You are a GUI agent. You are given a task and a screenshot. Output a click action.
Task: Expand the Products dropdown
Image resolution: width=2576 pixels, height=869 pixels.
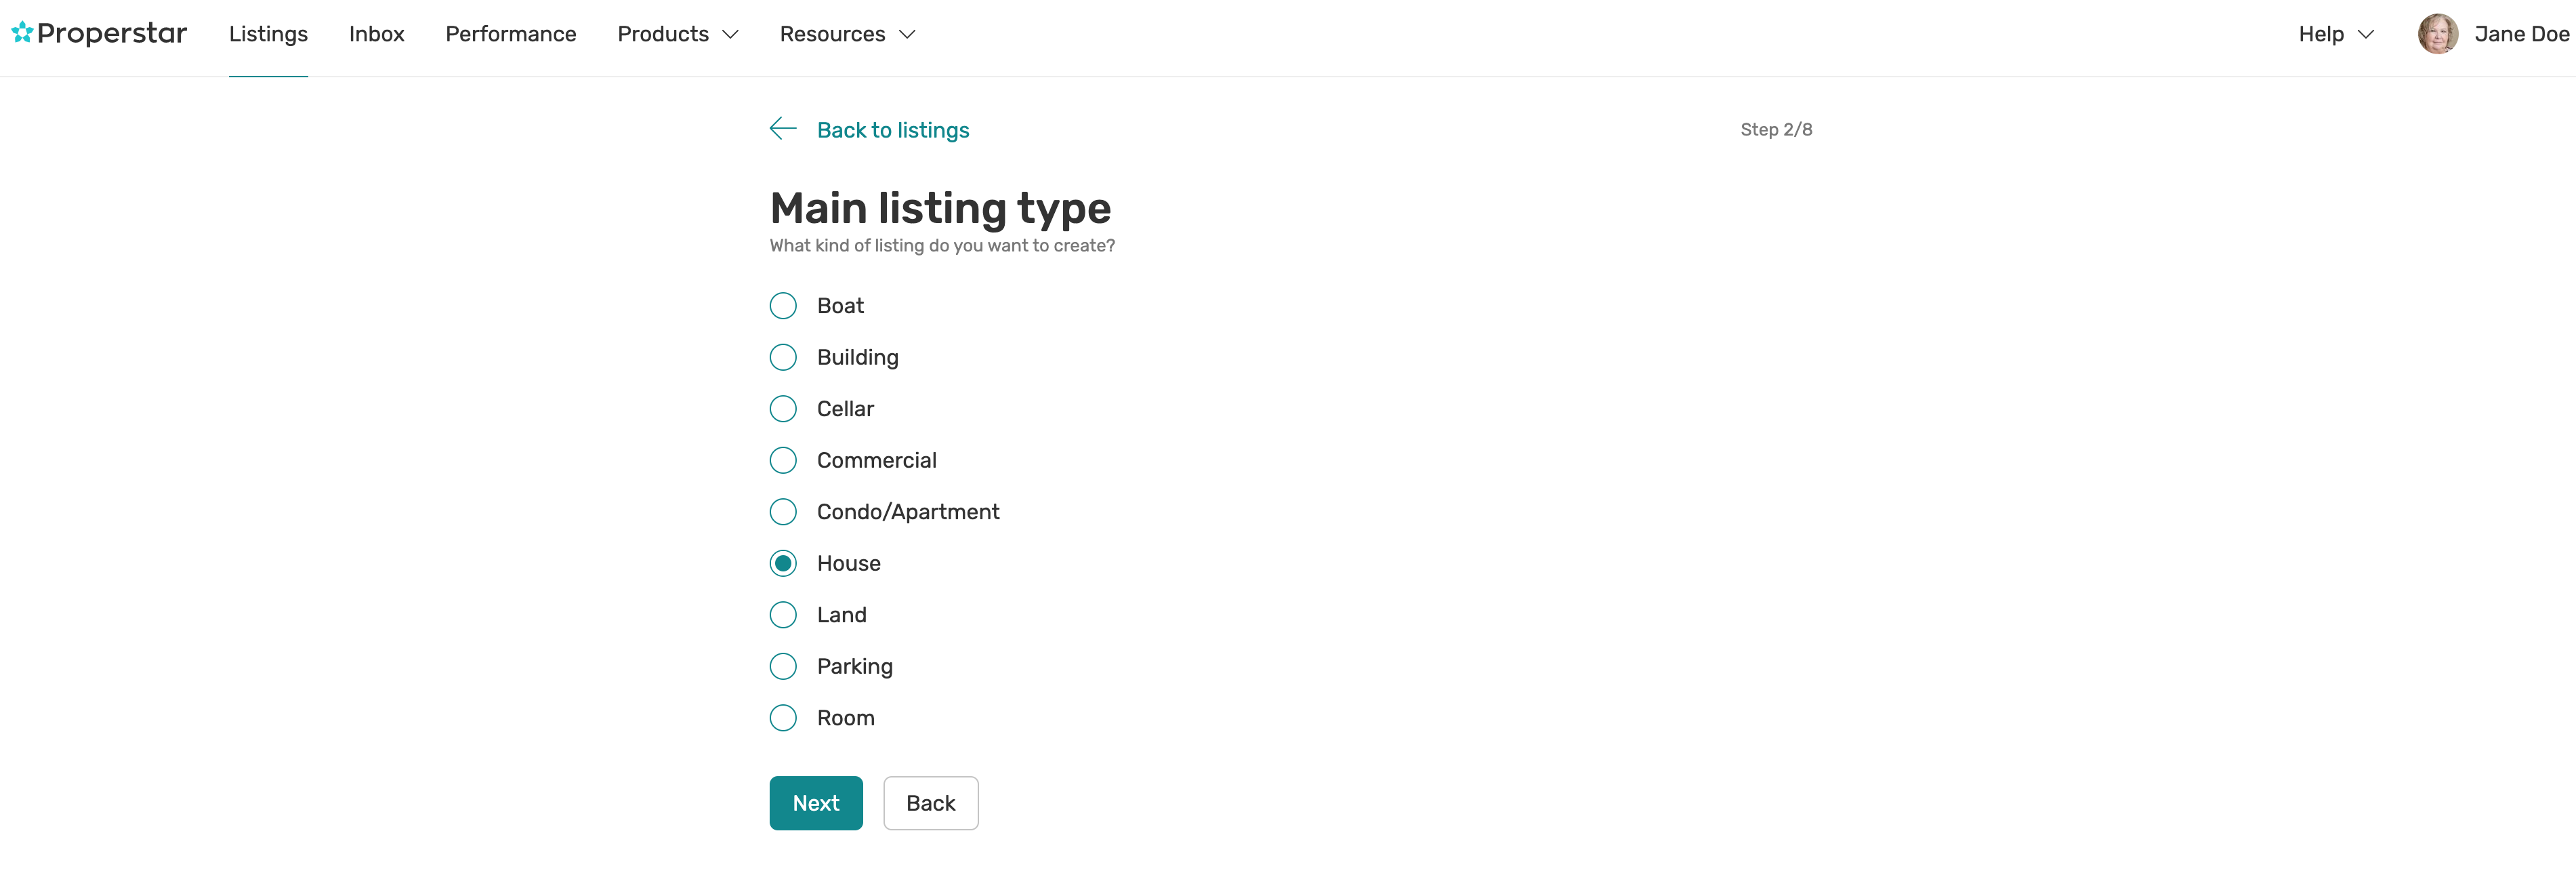coord(677,33)
